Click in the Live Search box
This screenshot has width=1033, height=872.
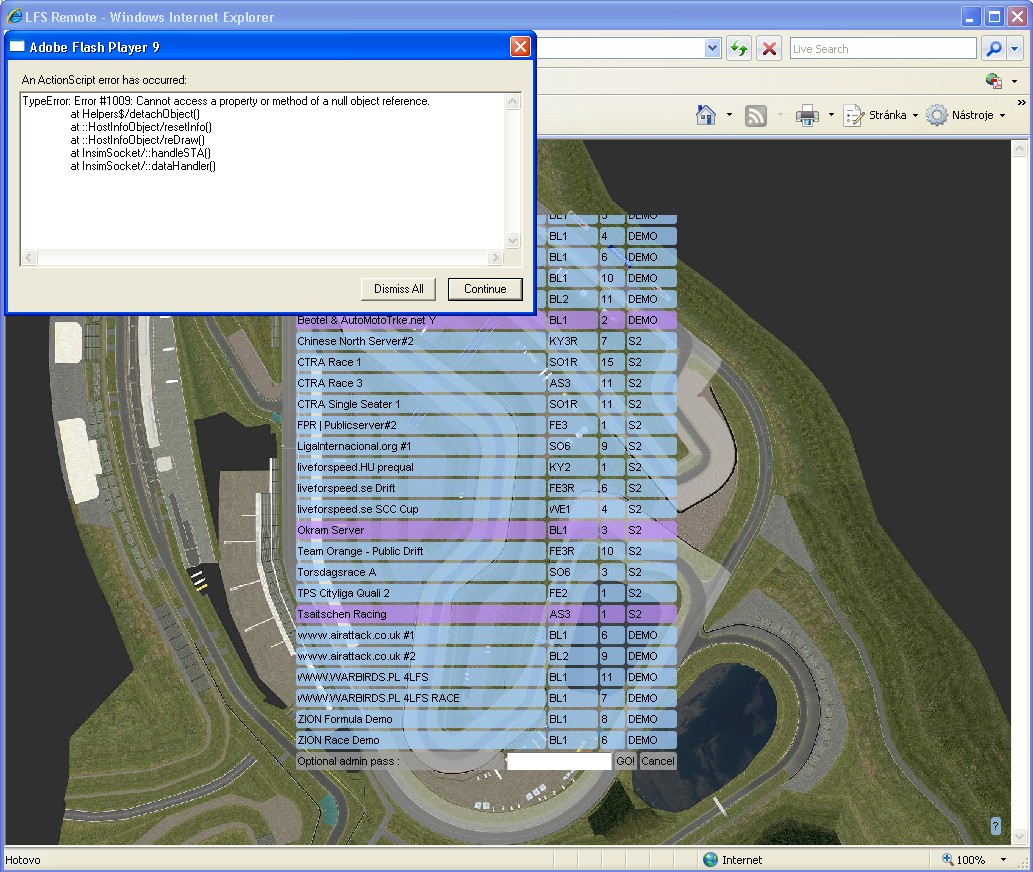click(883, 48)
